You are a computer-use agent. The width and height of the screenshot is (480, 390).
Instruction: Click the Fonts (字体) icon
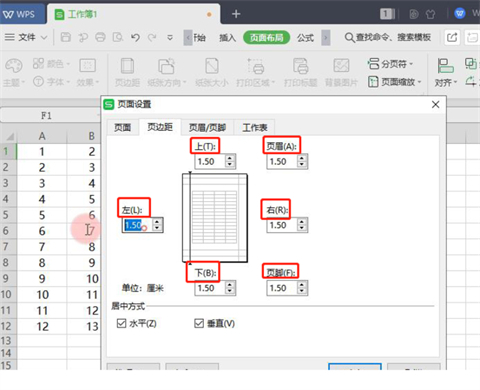coord(38,81)
